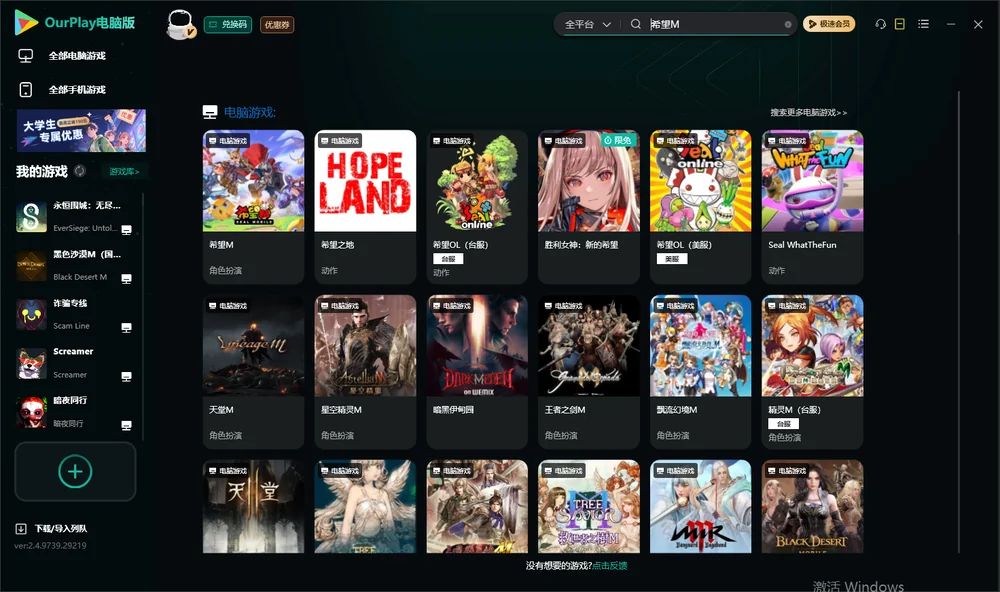Open the 游戏库> link
Image resolution: width=1000 pixels, height=592 pixels.
(x=124, y=172)
